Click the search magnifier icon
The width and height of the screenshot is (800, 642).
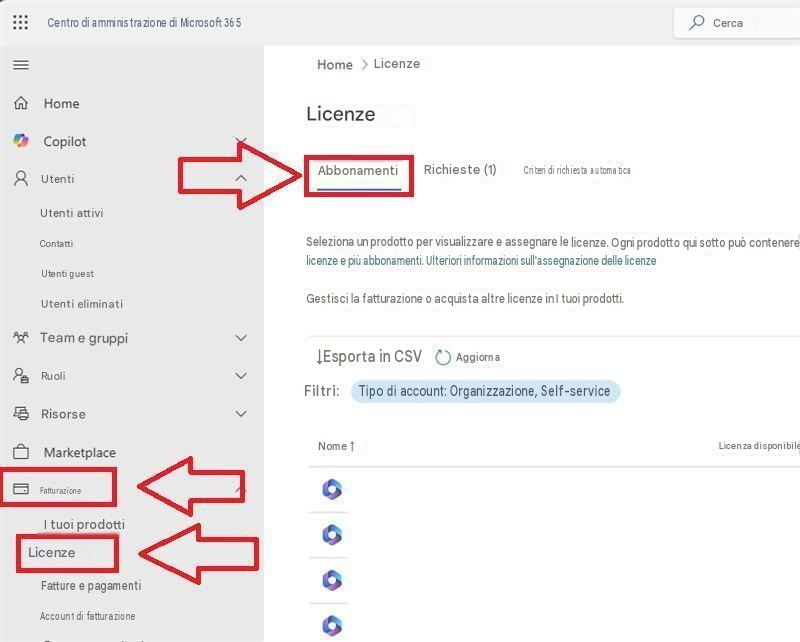click(x=696, y=22)
